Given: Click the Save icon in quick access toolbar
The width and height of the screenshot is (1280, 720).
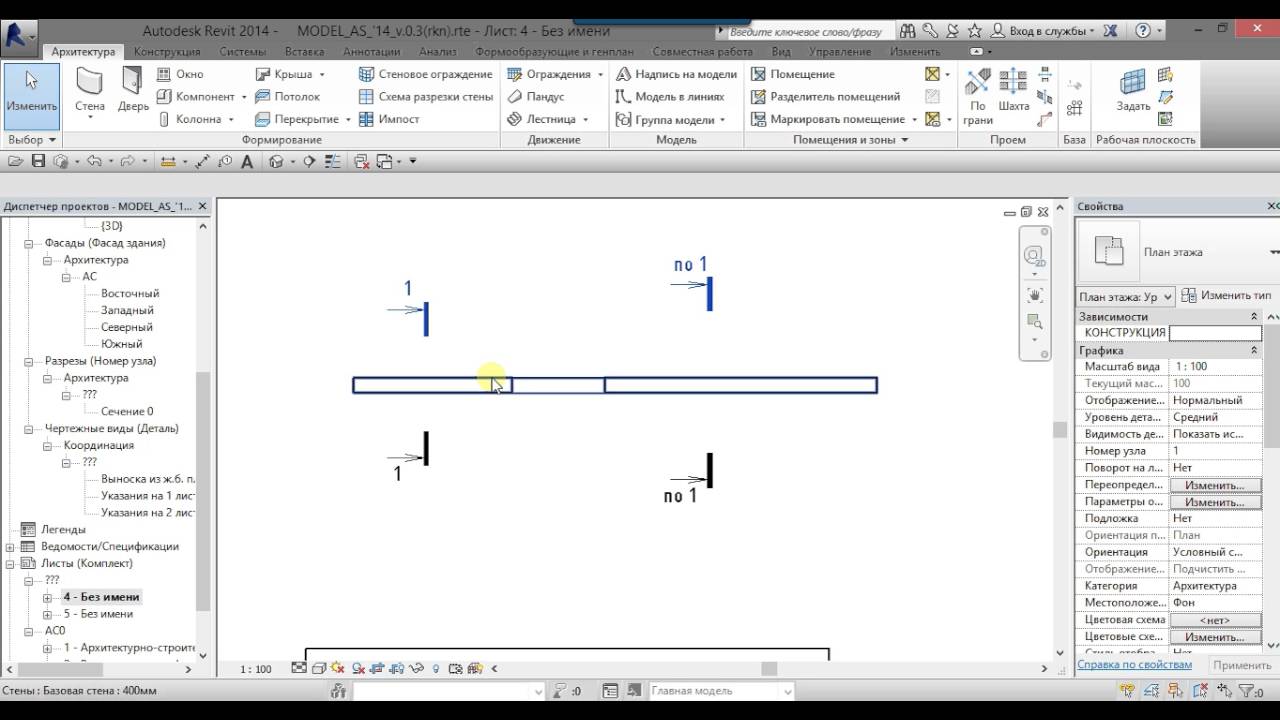Looking at the screenshot, I should (x=38, y=161).
